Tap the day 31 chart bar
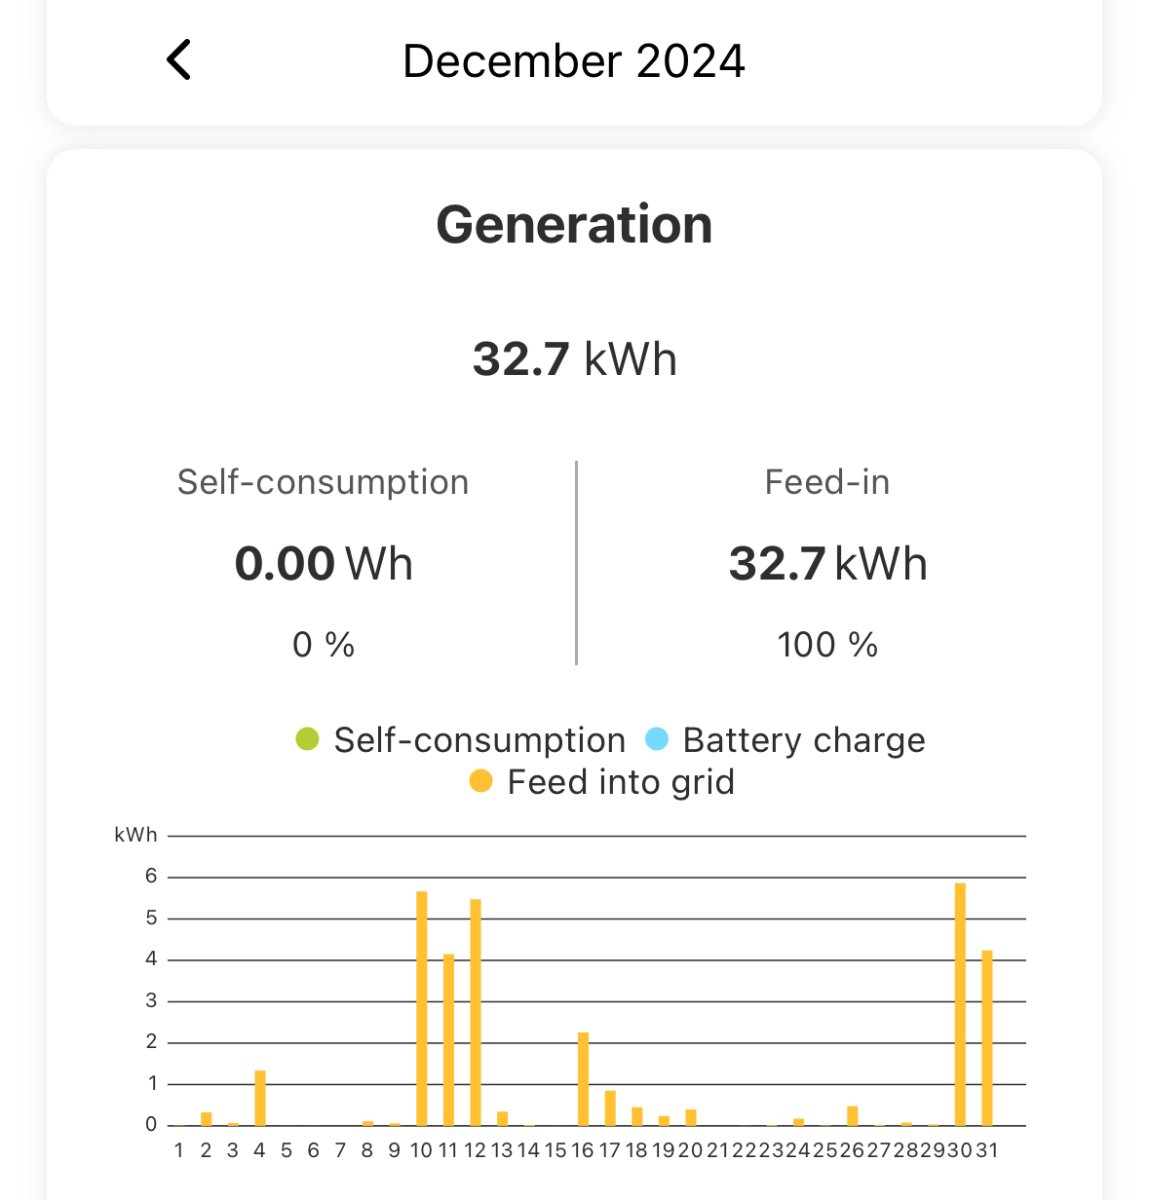Screen dimensions: 1149x1200 [x=987, y=1038]
